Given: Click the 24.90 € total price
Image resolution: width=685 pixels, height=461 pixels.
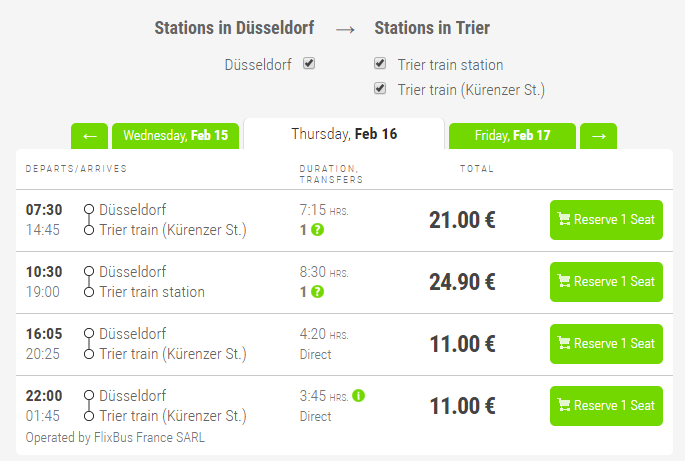Looking at the screenshot, I should point(462,282).
